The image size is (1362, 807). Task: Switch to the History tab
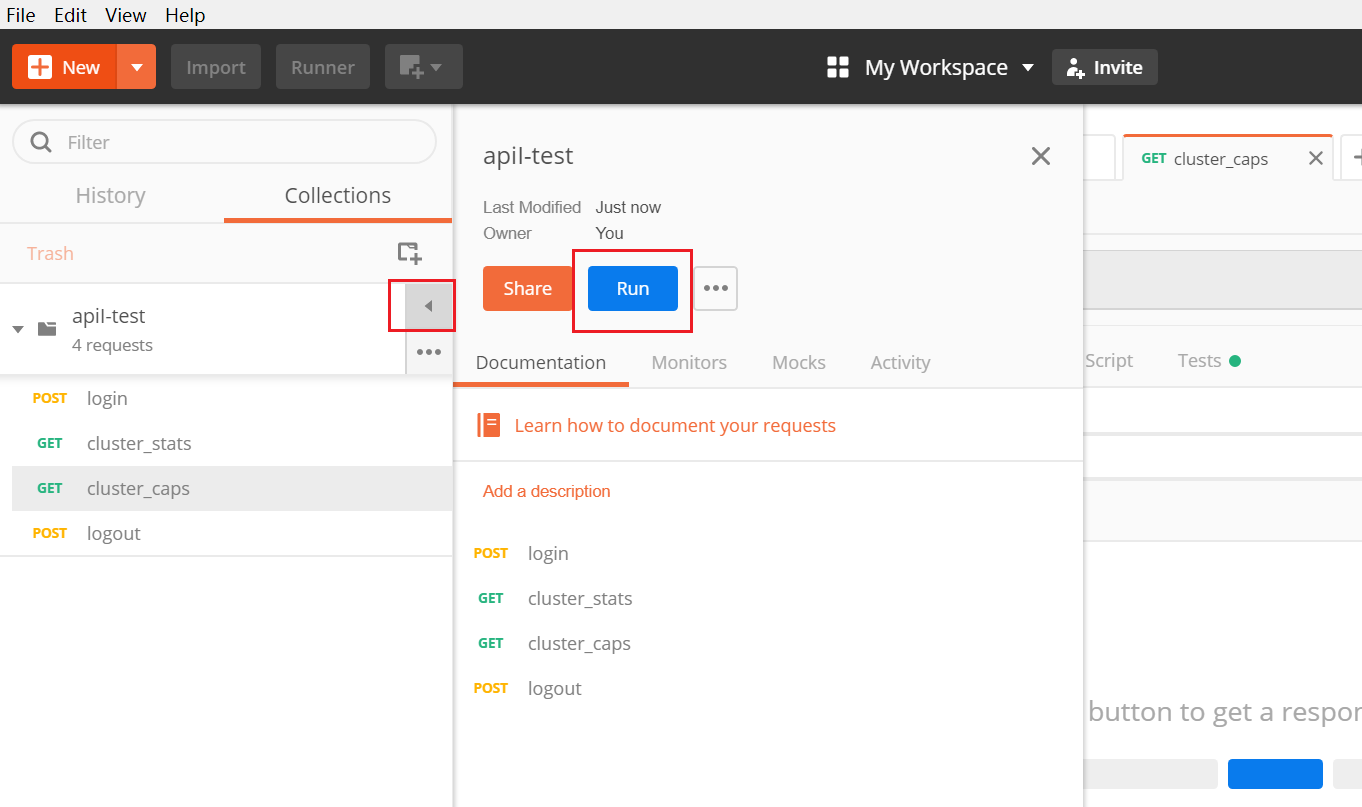coord(111,195)
